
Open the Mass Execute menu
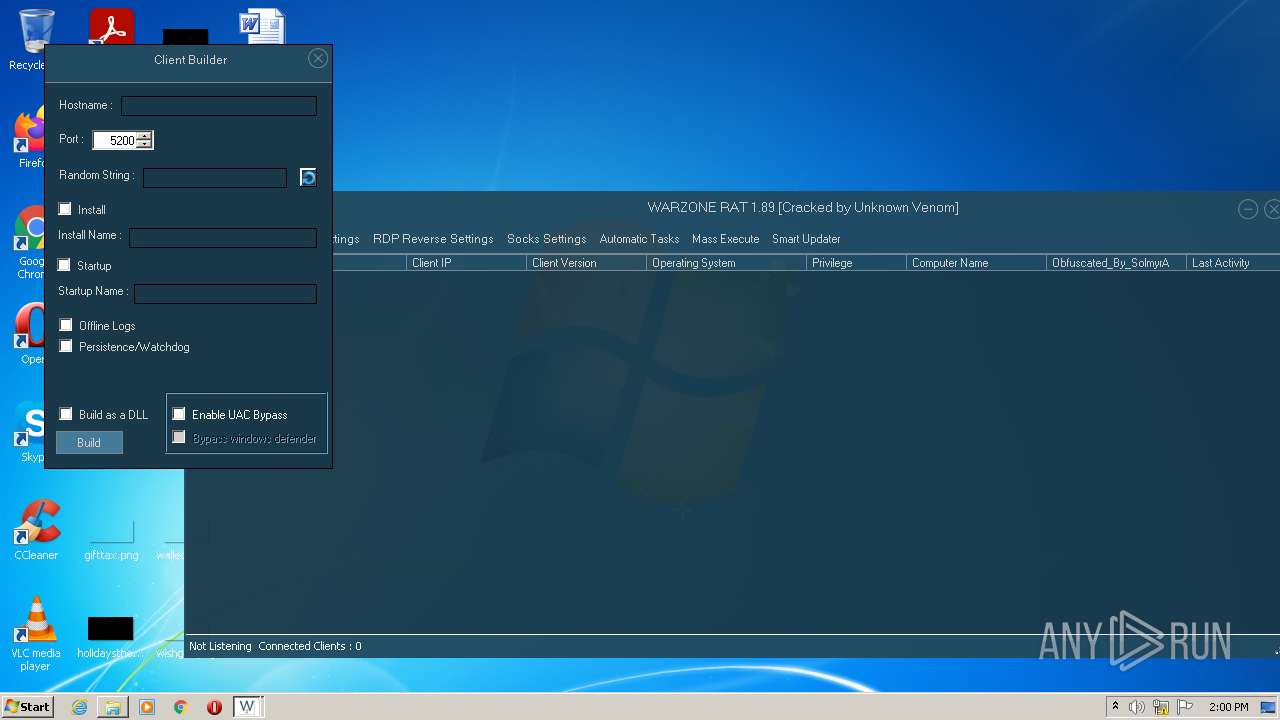(725, 239)
